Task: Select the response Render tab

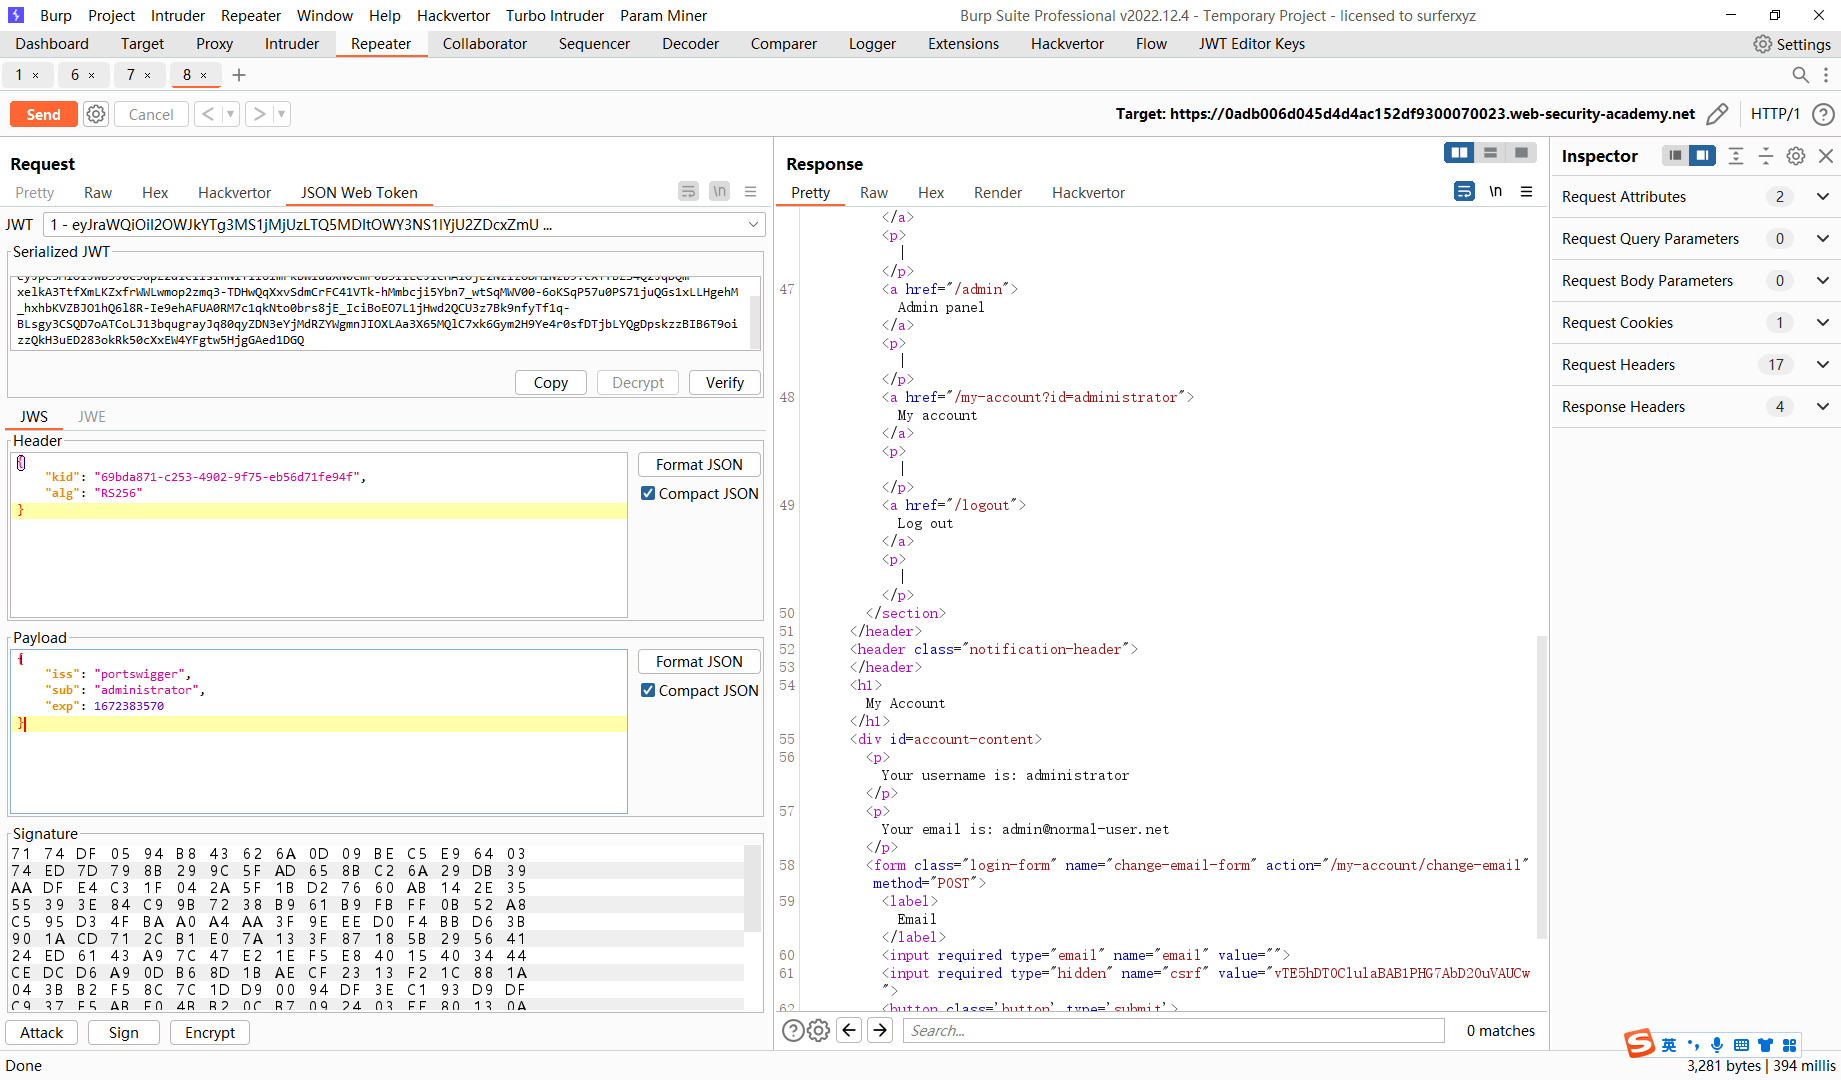Action: (x=998, y=193)
